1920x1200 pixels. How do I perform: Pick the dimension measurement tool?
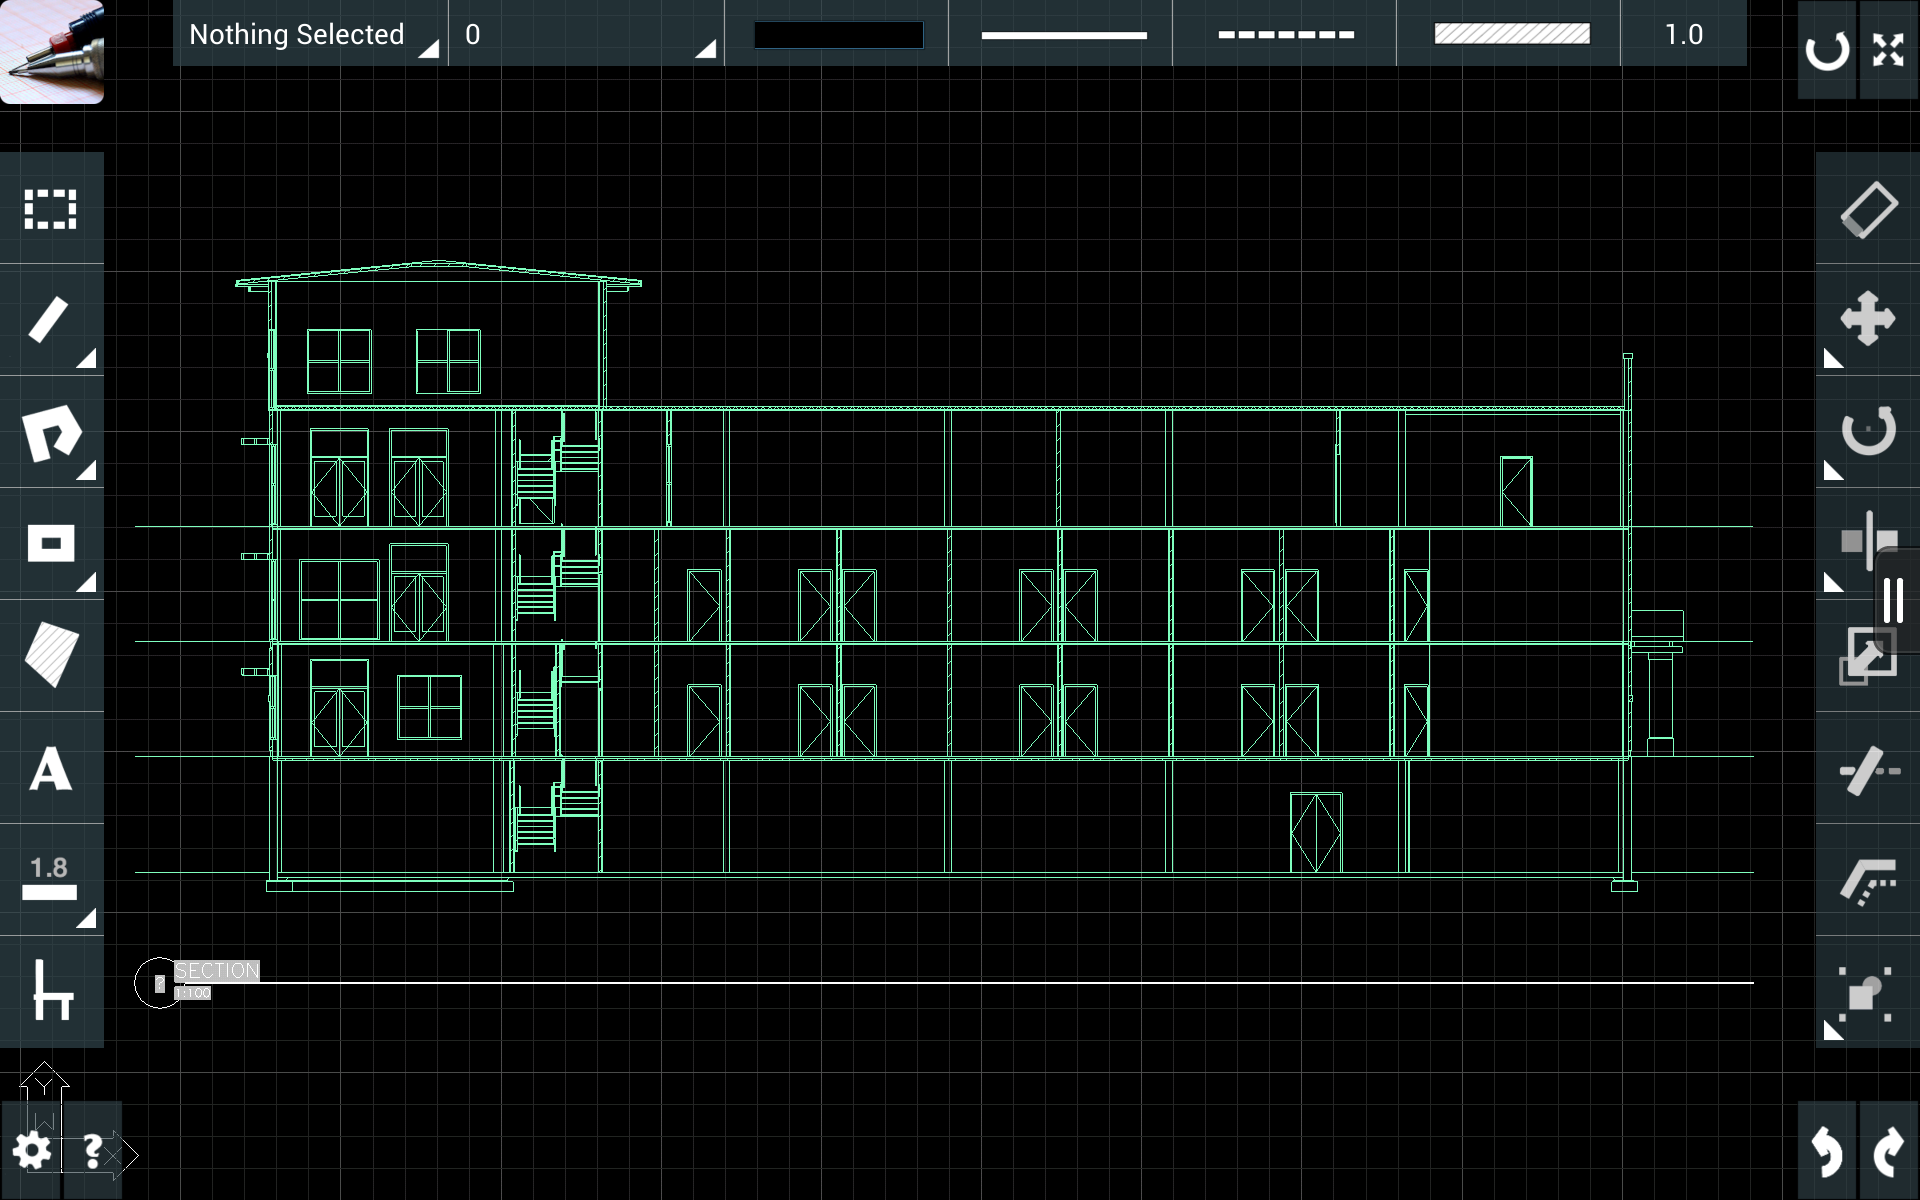50,880
